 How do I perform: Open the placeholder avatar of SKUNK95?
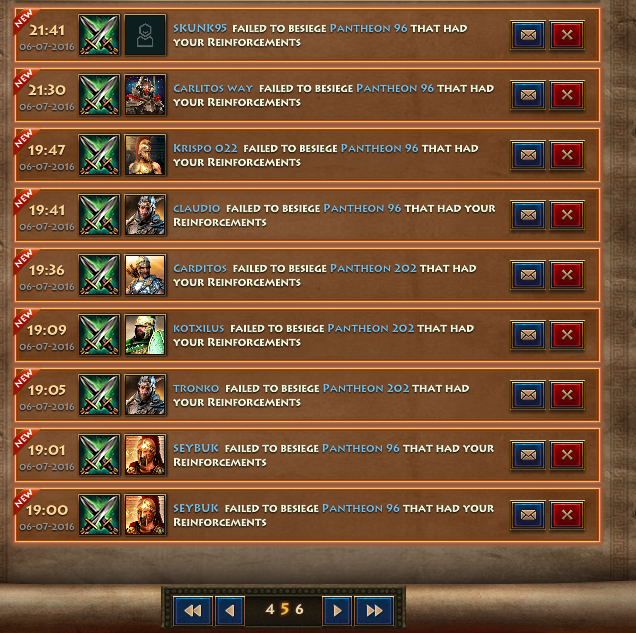145,35
